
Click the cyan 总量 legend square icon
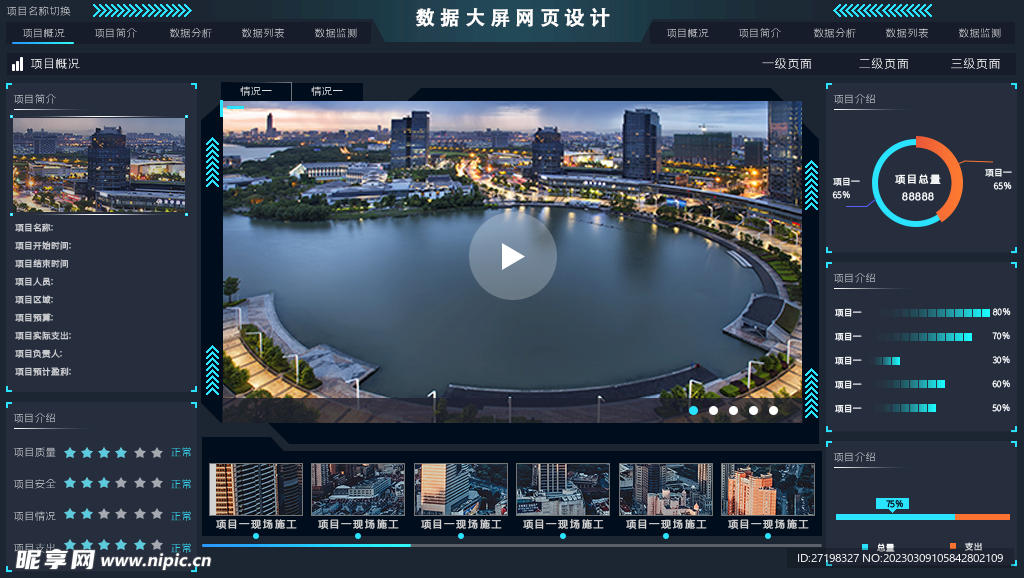[x=865, y=546]
